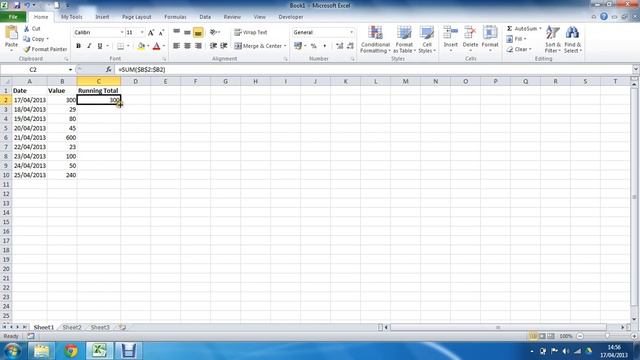This screenshot has height=360, width=640.
Task: Click the formula bar input field
Action: 373,70
